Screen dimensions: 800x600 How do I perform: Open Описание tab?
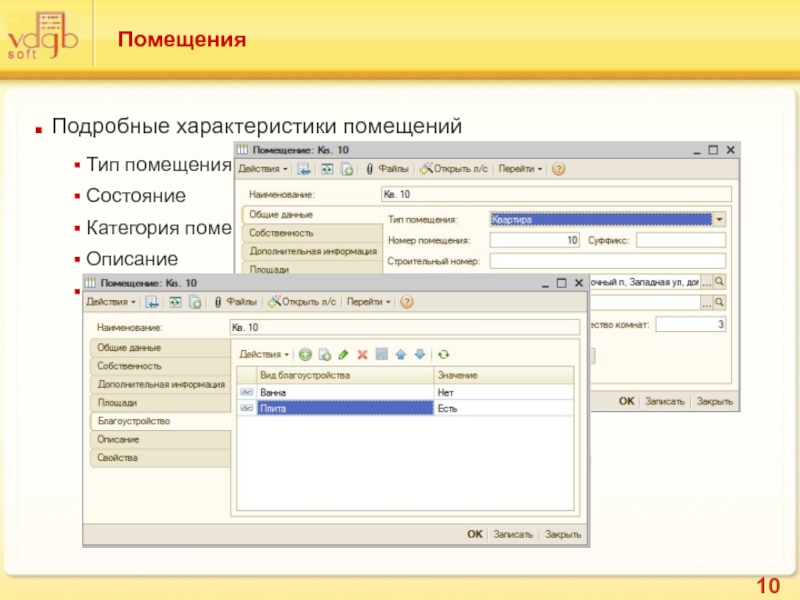click(x=160, y=439)
